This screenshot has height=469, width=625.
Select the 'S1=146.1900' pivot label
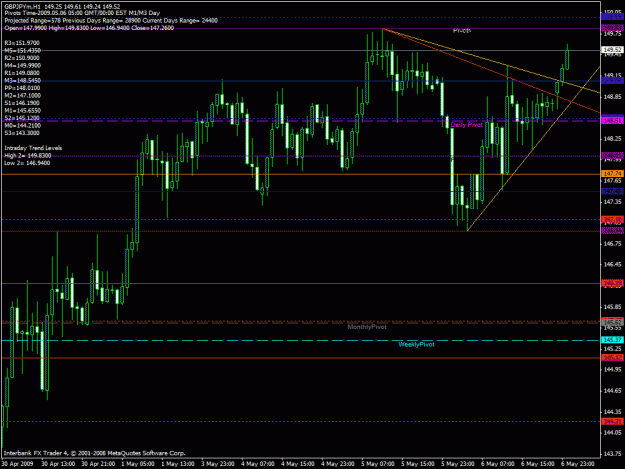pyautogui.click(x=22, y=103)
